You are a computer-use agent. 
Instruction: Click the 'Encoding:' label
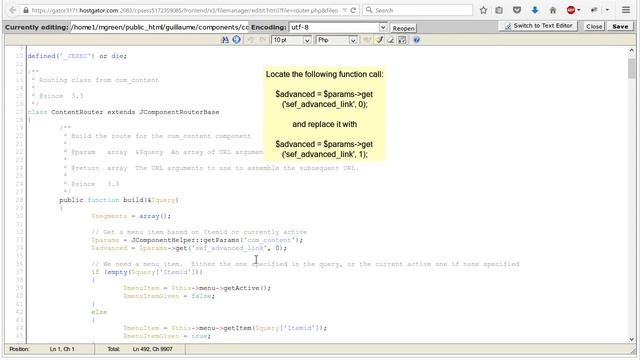(x=269, y=27)
